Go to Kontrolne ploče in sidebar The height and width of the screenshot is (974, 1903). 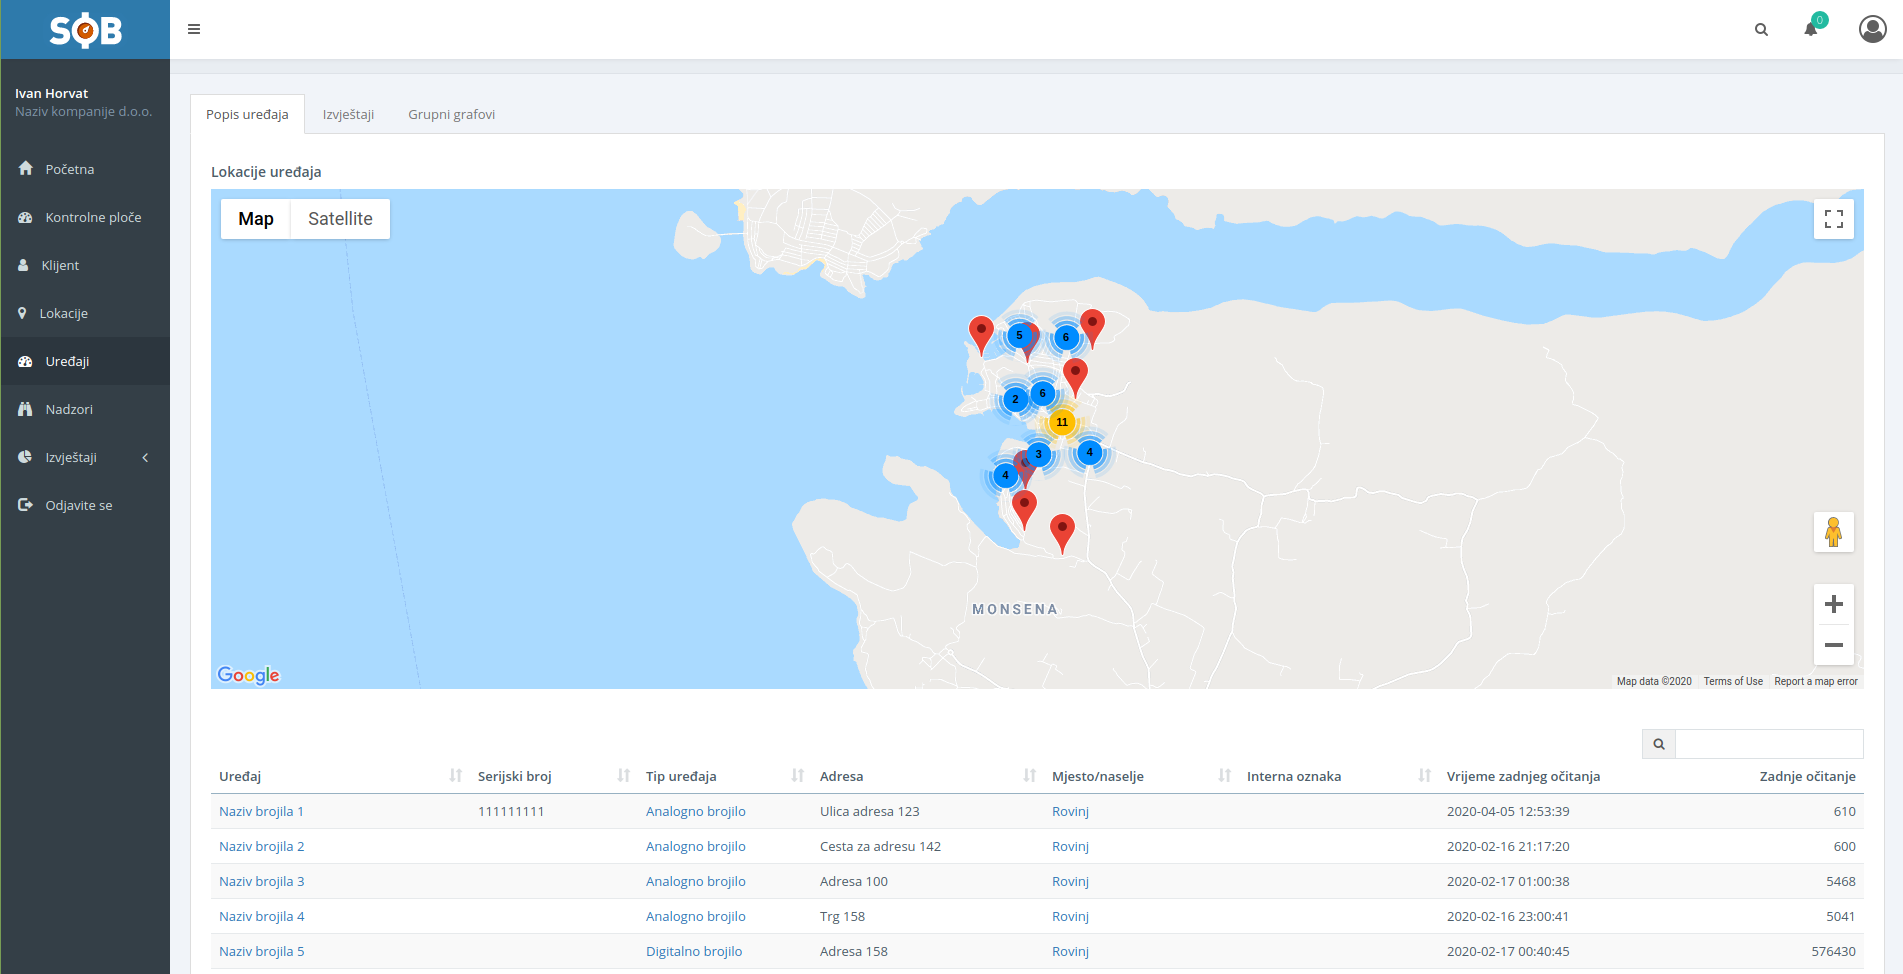93,217
